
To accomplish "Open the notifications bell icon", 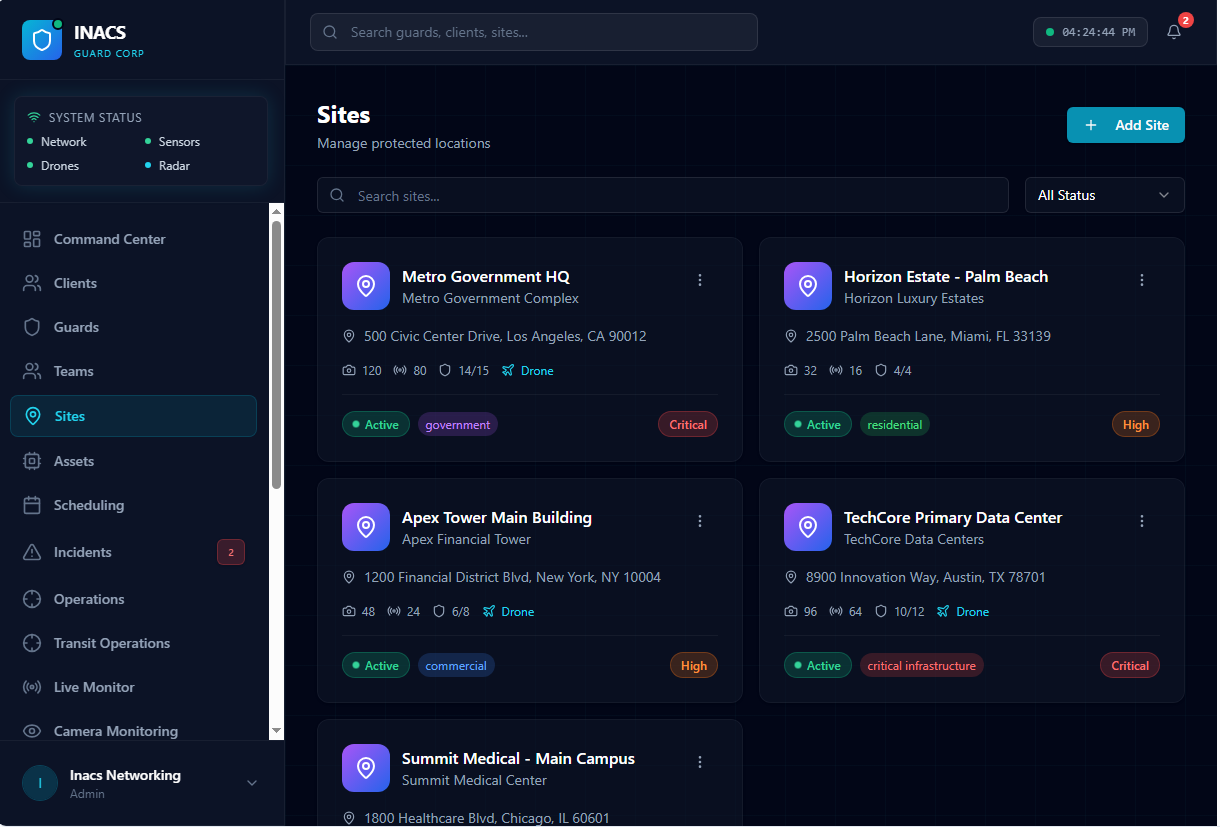I will point(1174,32).
